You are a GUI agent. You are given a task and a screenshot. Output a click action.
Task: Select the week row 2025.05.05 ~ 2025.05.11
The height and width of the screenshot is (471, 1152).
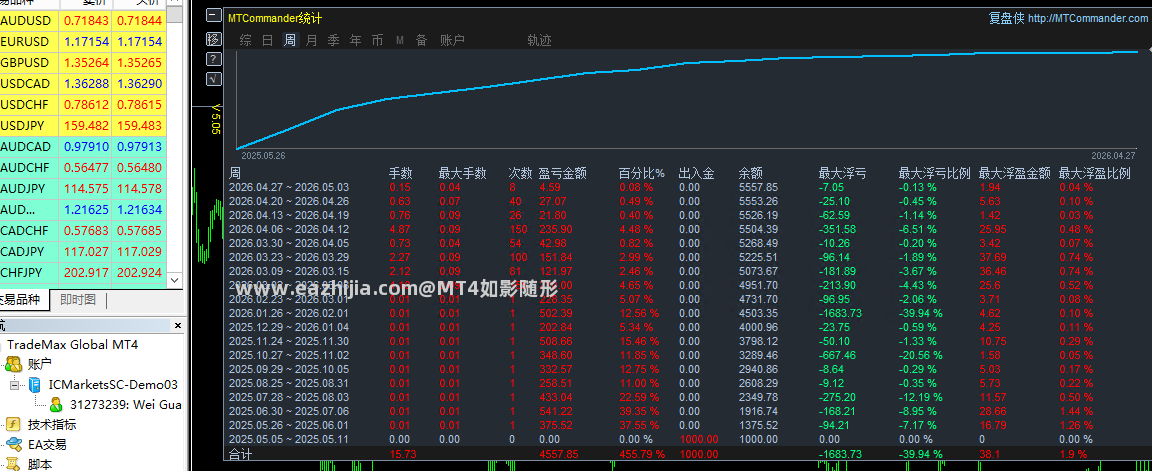(686, 439)
